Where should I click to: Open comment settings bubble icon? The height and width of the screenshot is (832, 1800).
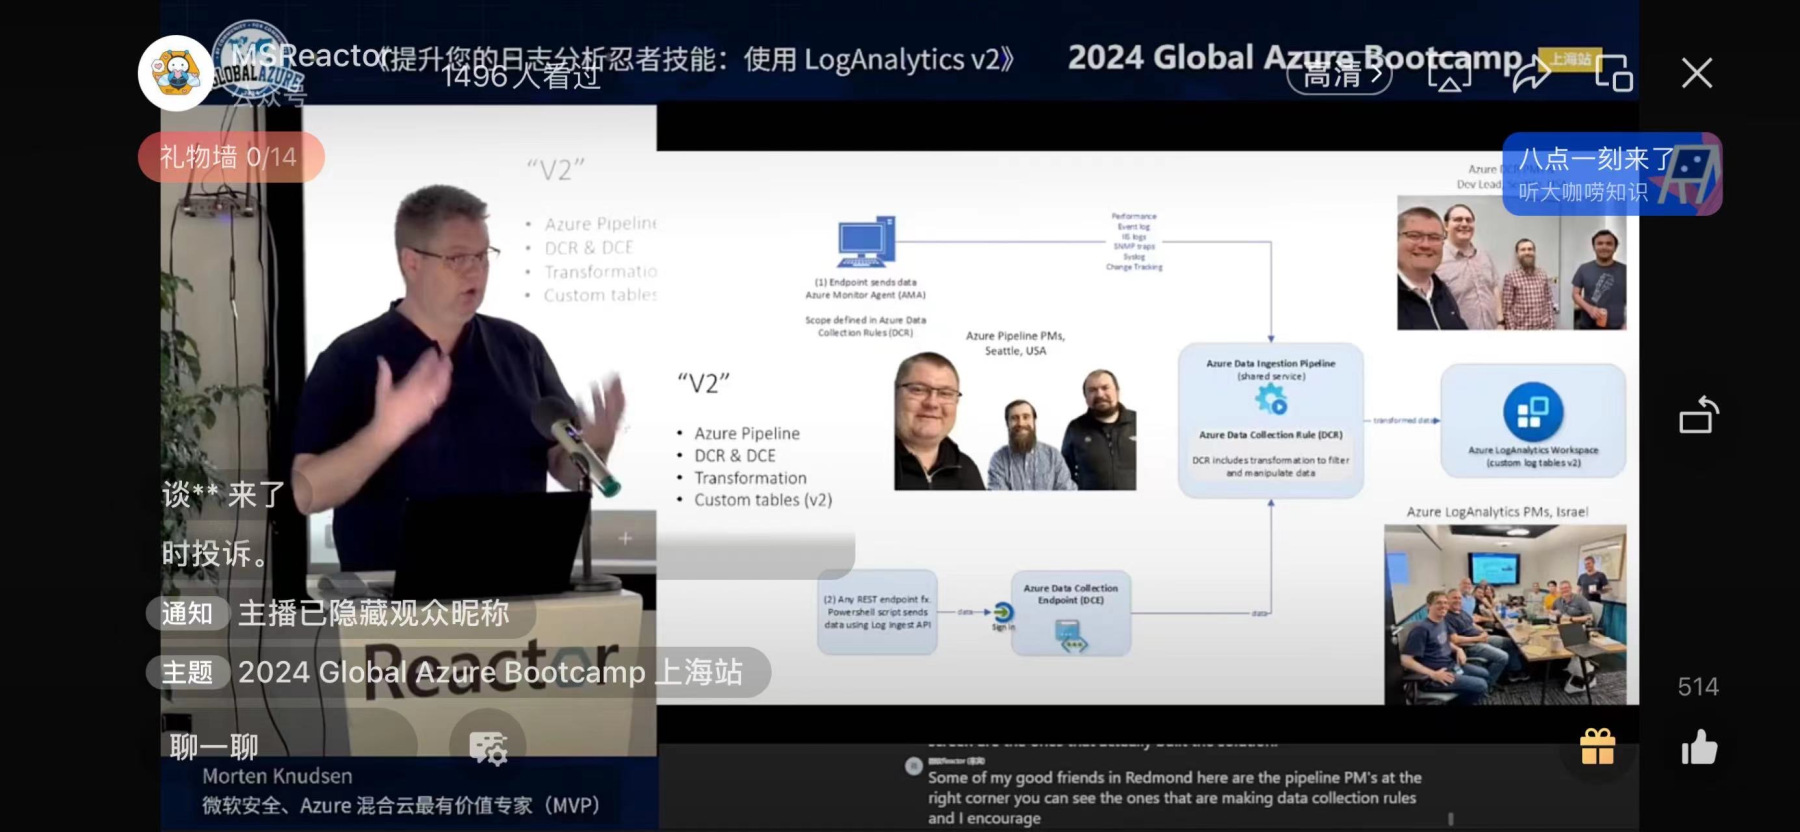pos(488,746)
